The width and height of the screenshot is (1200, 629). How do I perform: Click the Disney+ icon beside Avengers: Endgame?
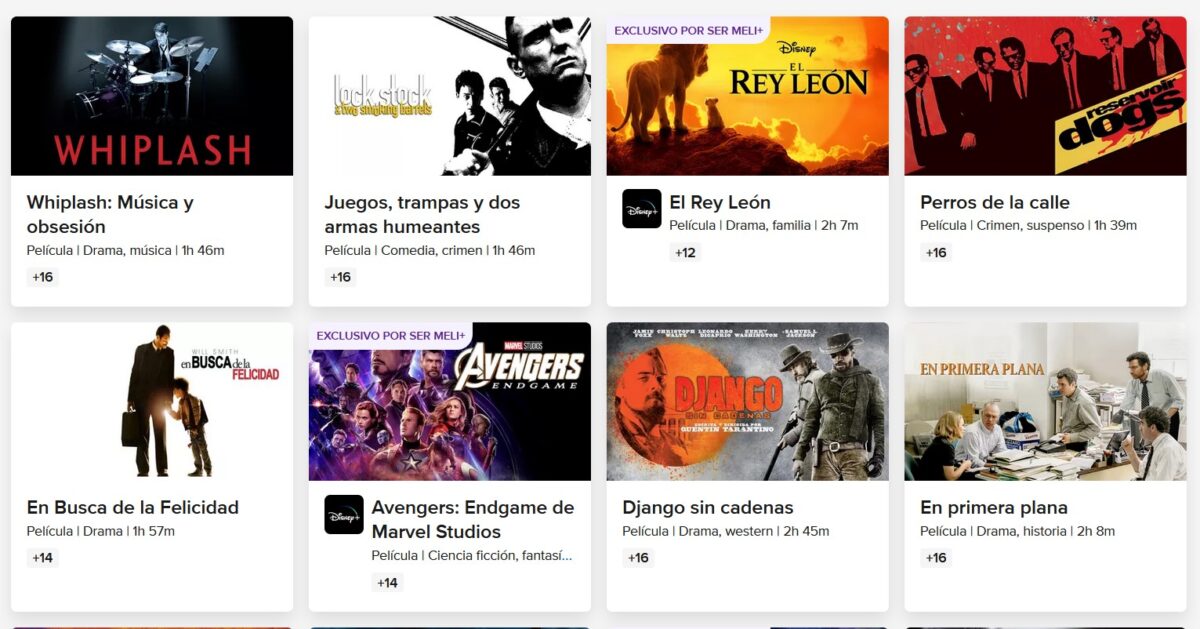(x=343, y=514)
